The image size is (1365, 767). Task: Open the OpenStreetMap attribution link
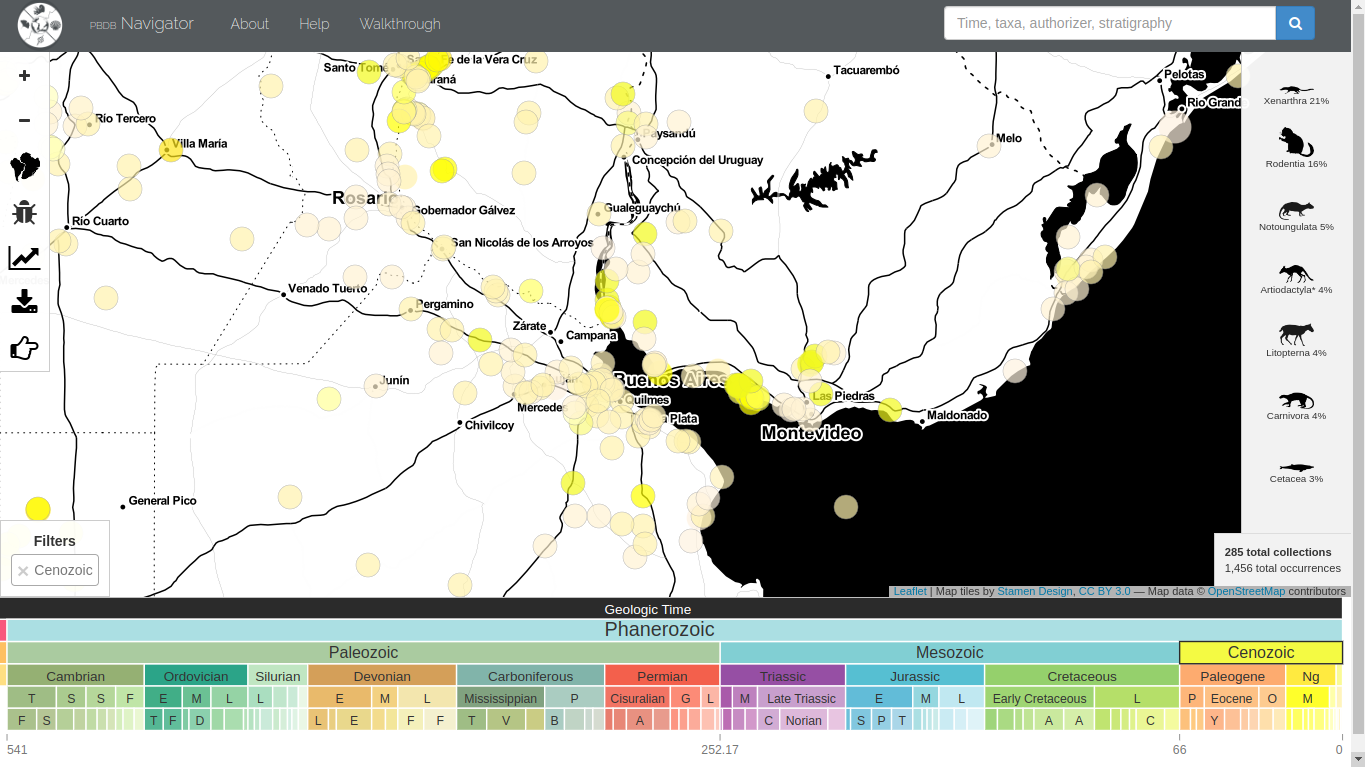1246,591
